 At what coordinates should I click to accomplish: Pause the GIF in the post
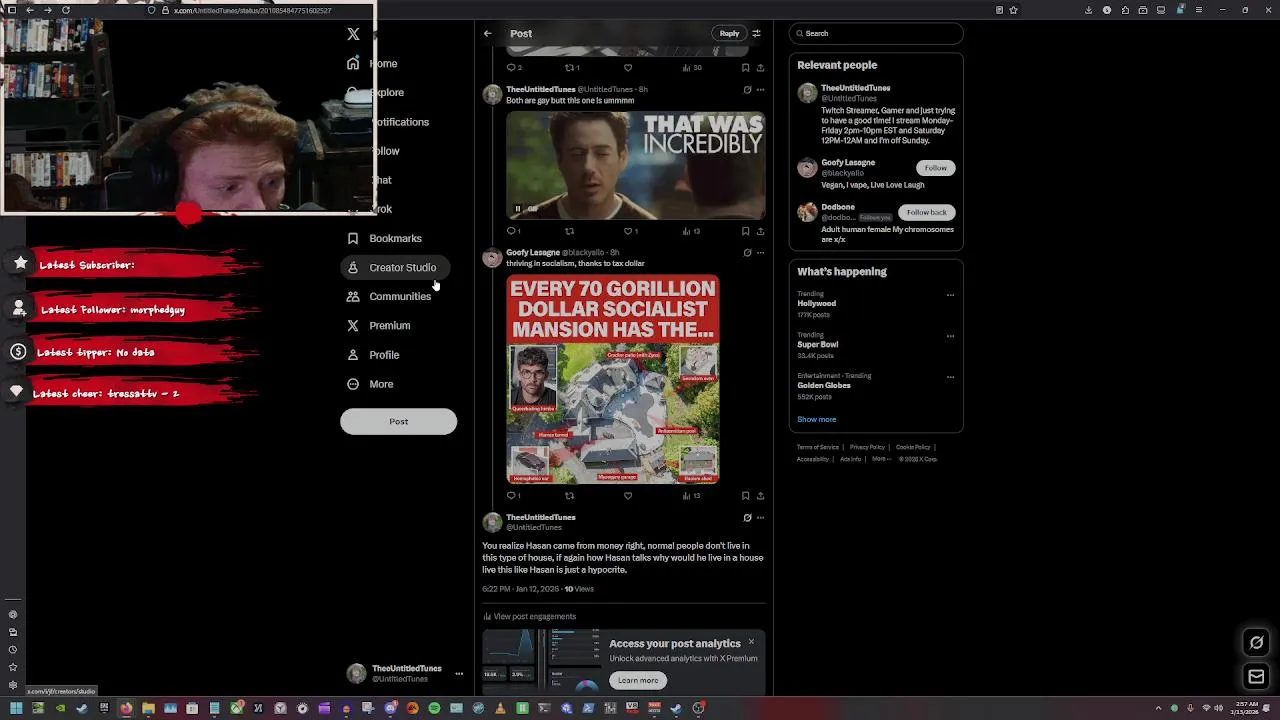518,209
